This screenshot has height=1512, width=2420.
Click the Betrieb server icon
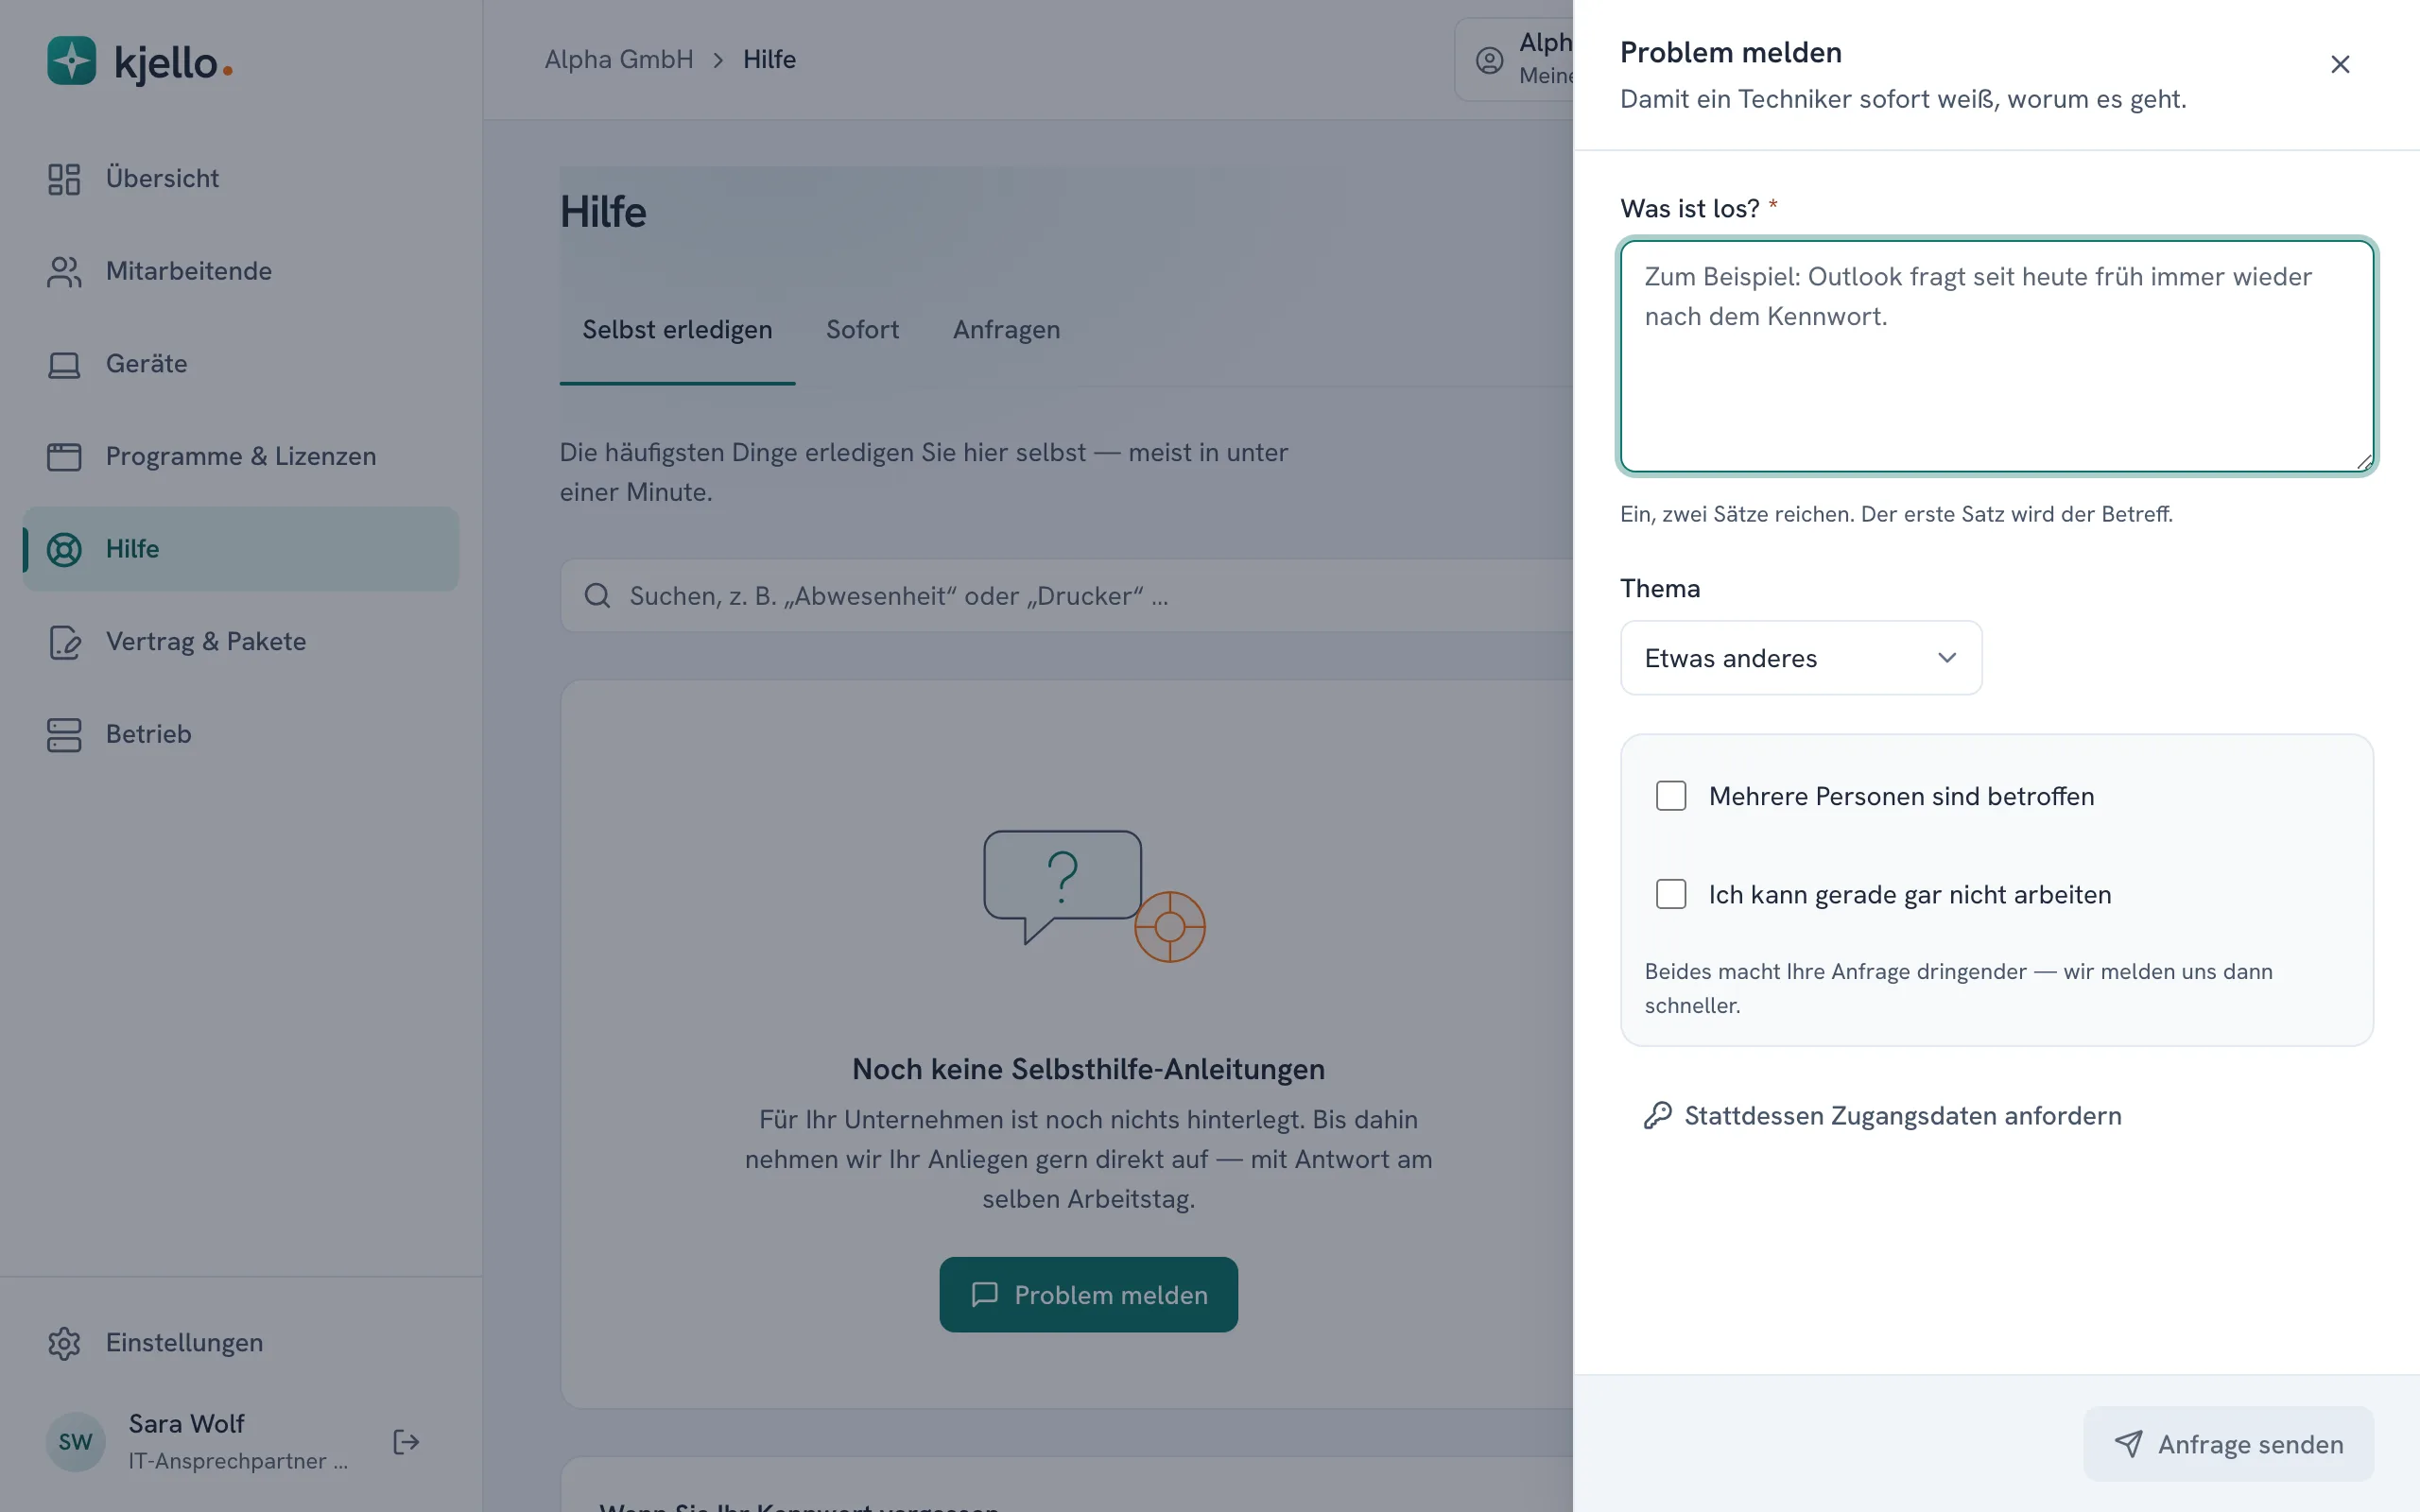(64, 734)
